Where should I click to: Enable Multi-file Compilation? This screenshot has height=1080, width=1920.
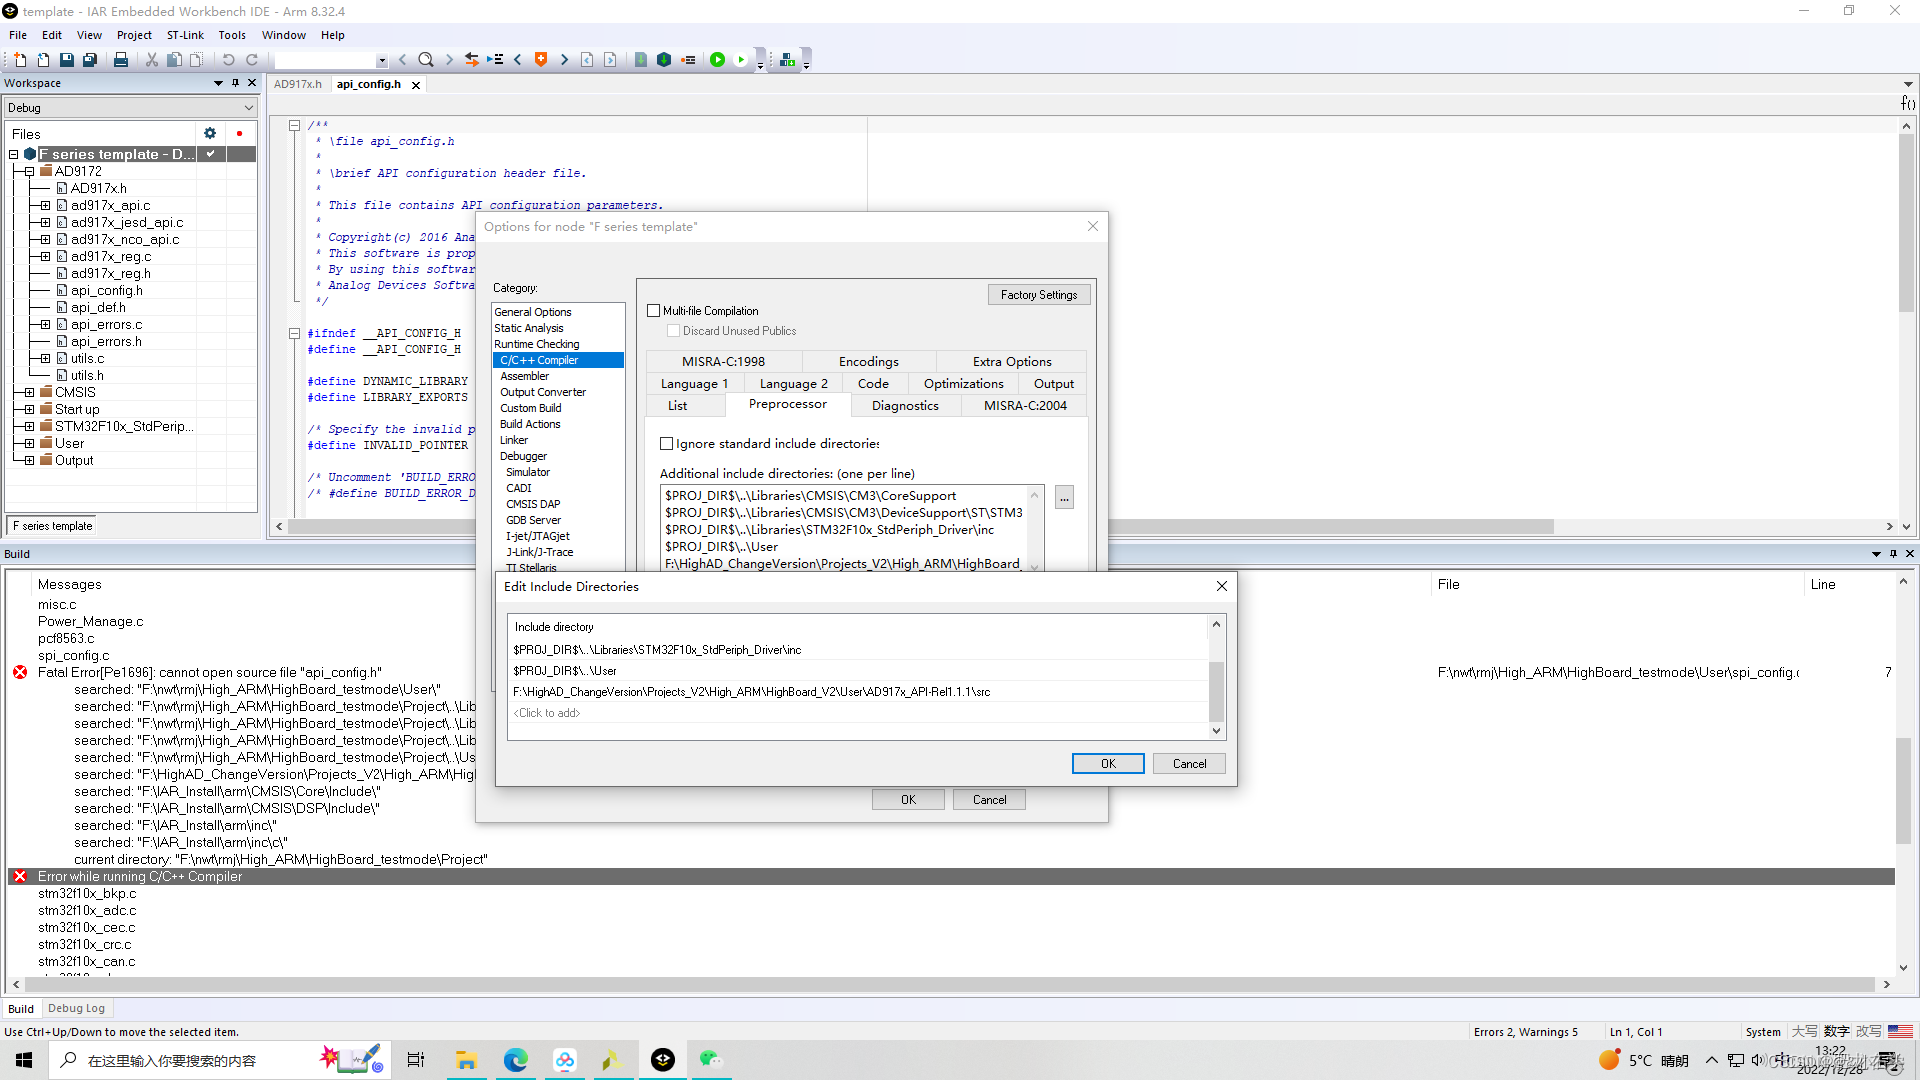pos(655,310)
